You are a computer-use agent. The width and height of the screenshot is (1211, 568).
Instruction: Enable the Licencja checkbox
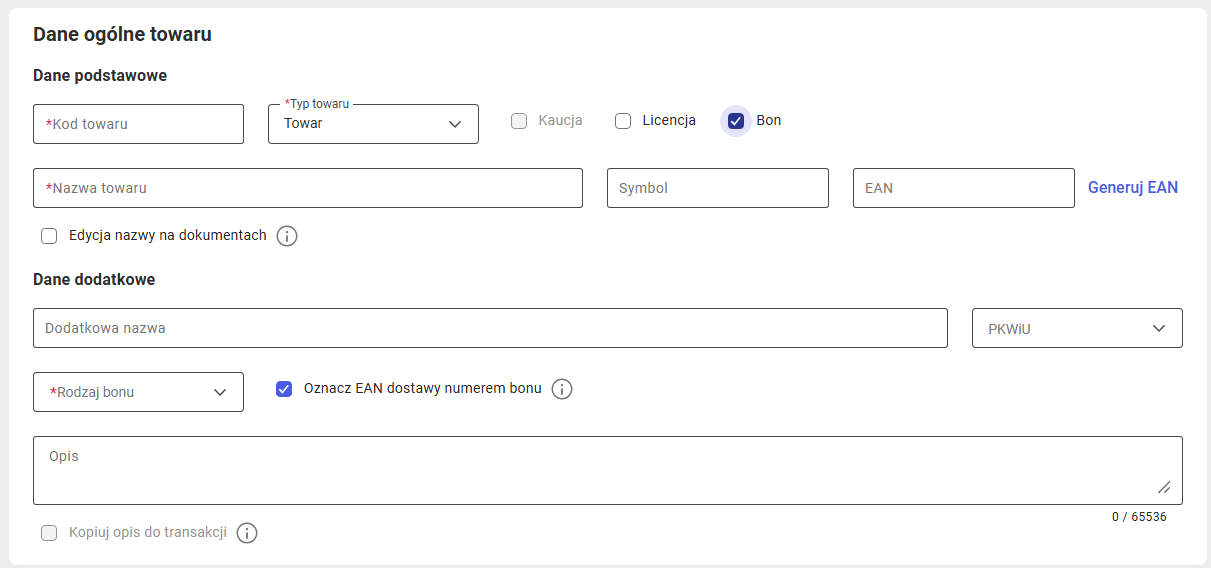click(623, 121)
